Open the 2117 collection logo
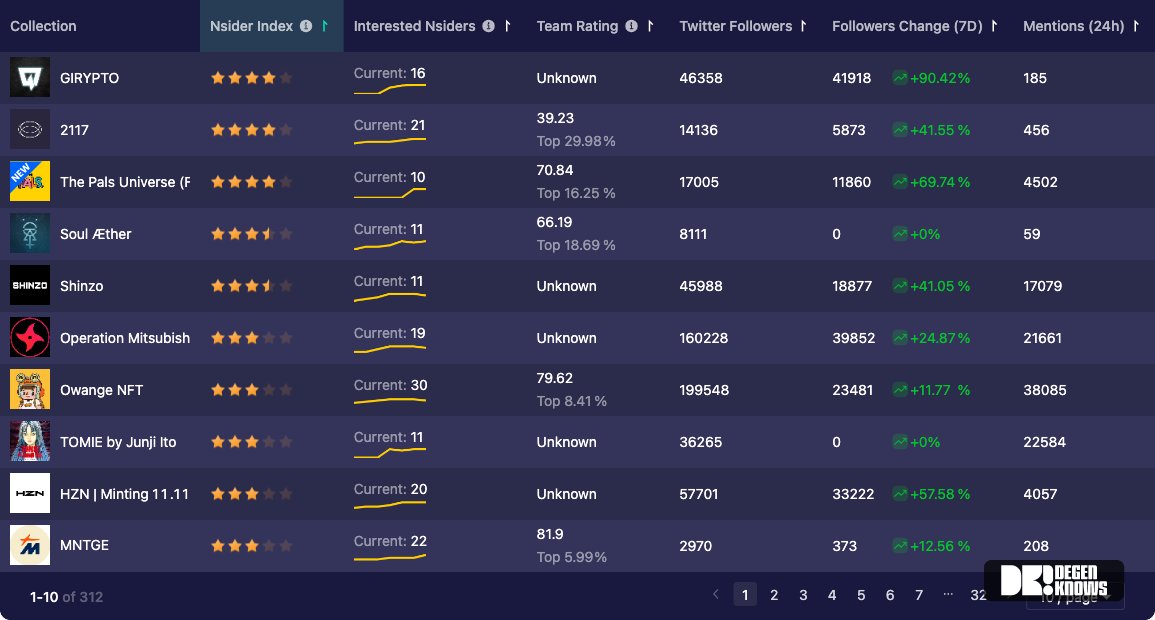1155x620 pixels. tap(29, 130)
